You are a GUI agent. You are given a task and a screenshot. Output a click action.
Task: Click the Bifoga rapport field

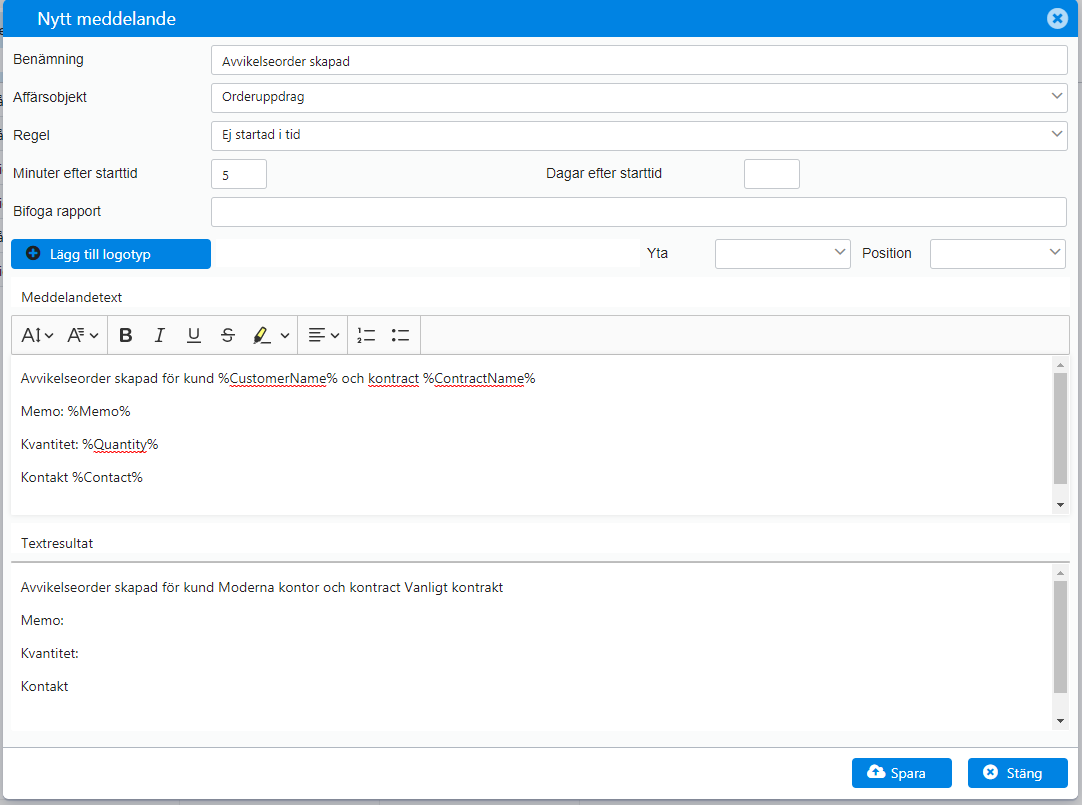(639, 212)
